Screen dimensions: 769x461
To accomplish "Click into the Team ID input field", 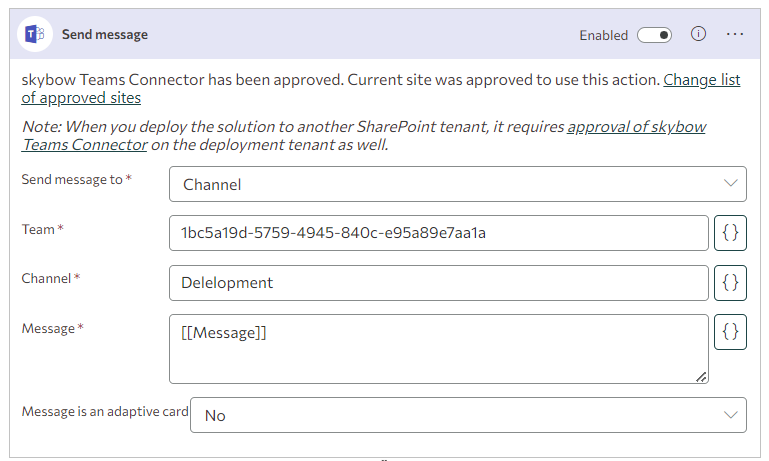I will point(439,233).
